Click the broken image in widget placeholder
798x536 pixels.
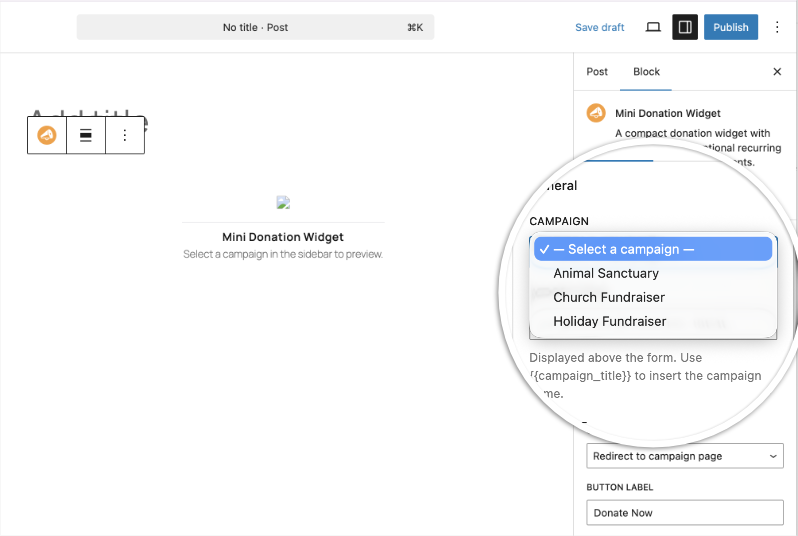[283, 203]
